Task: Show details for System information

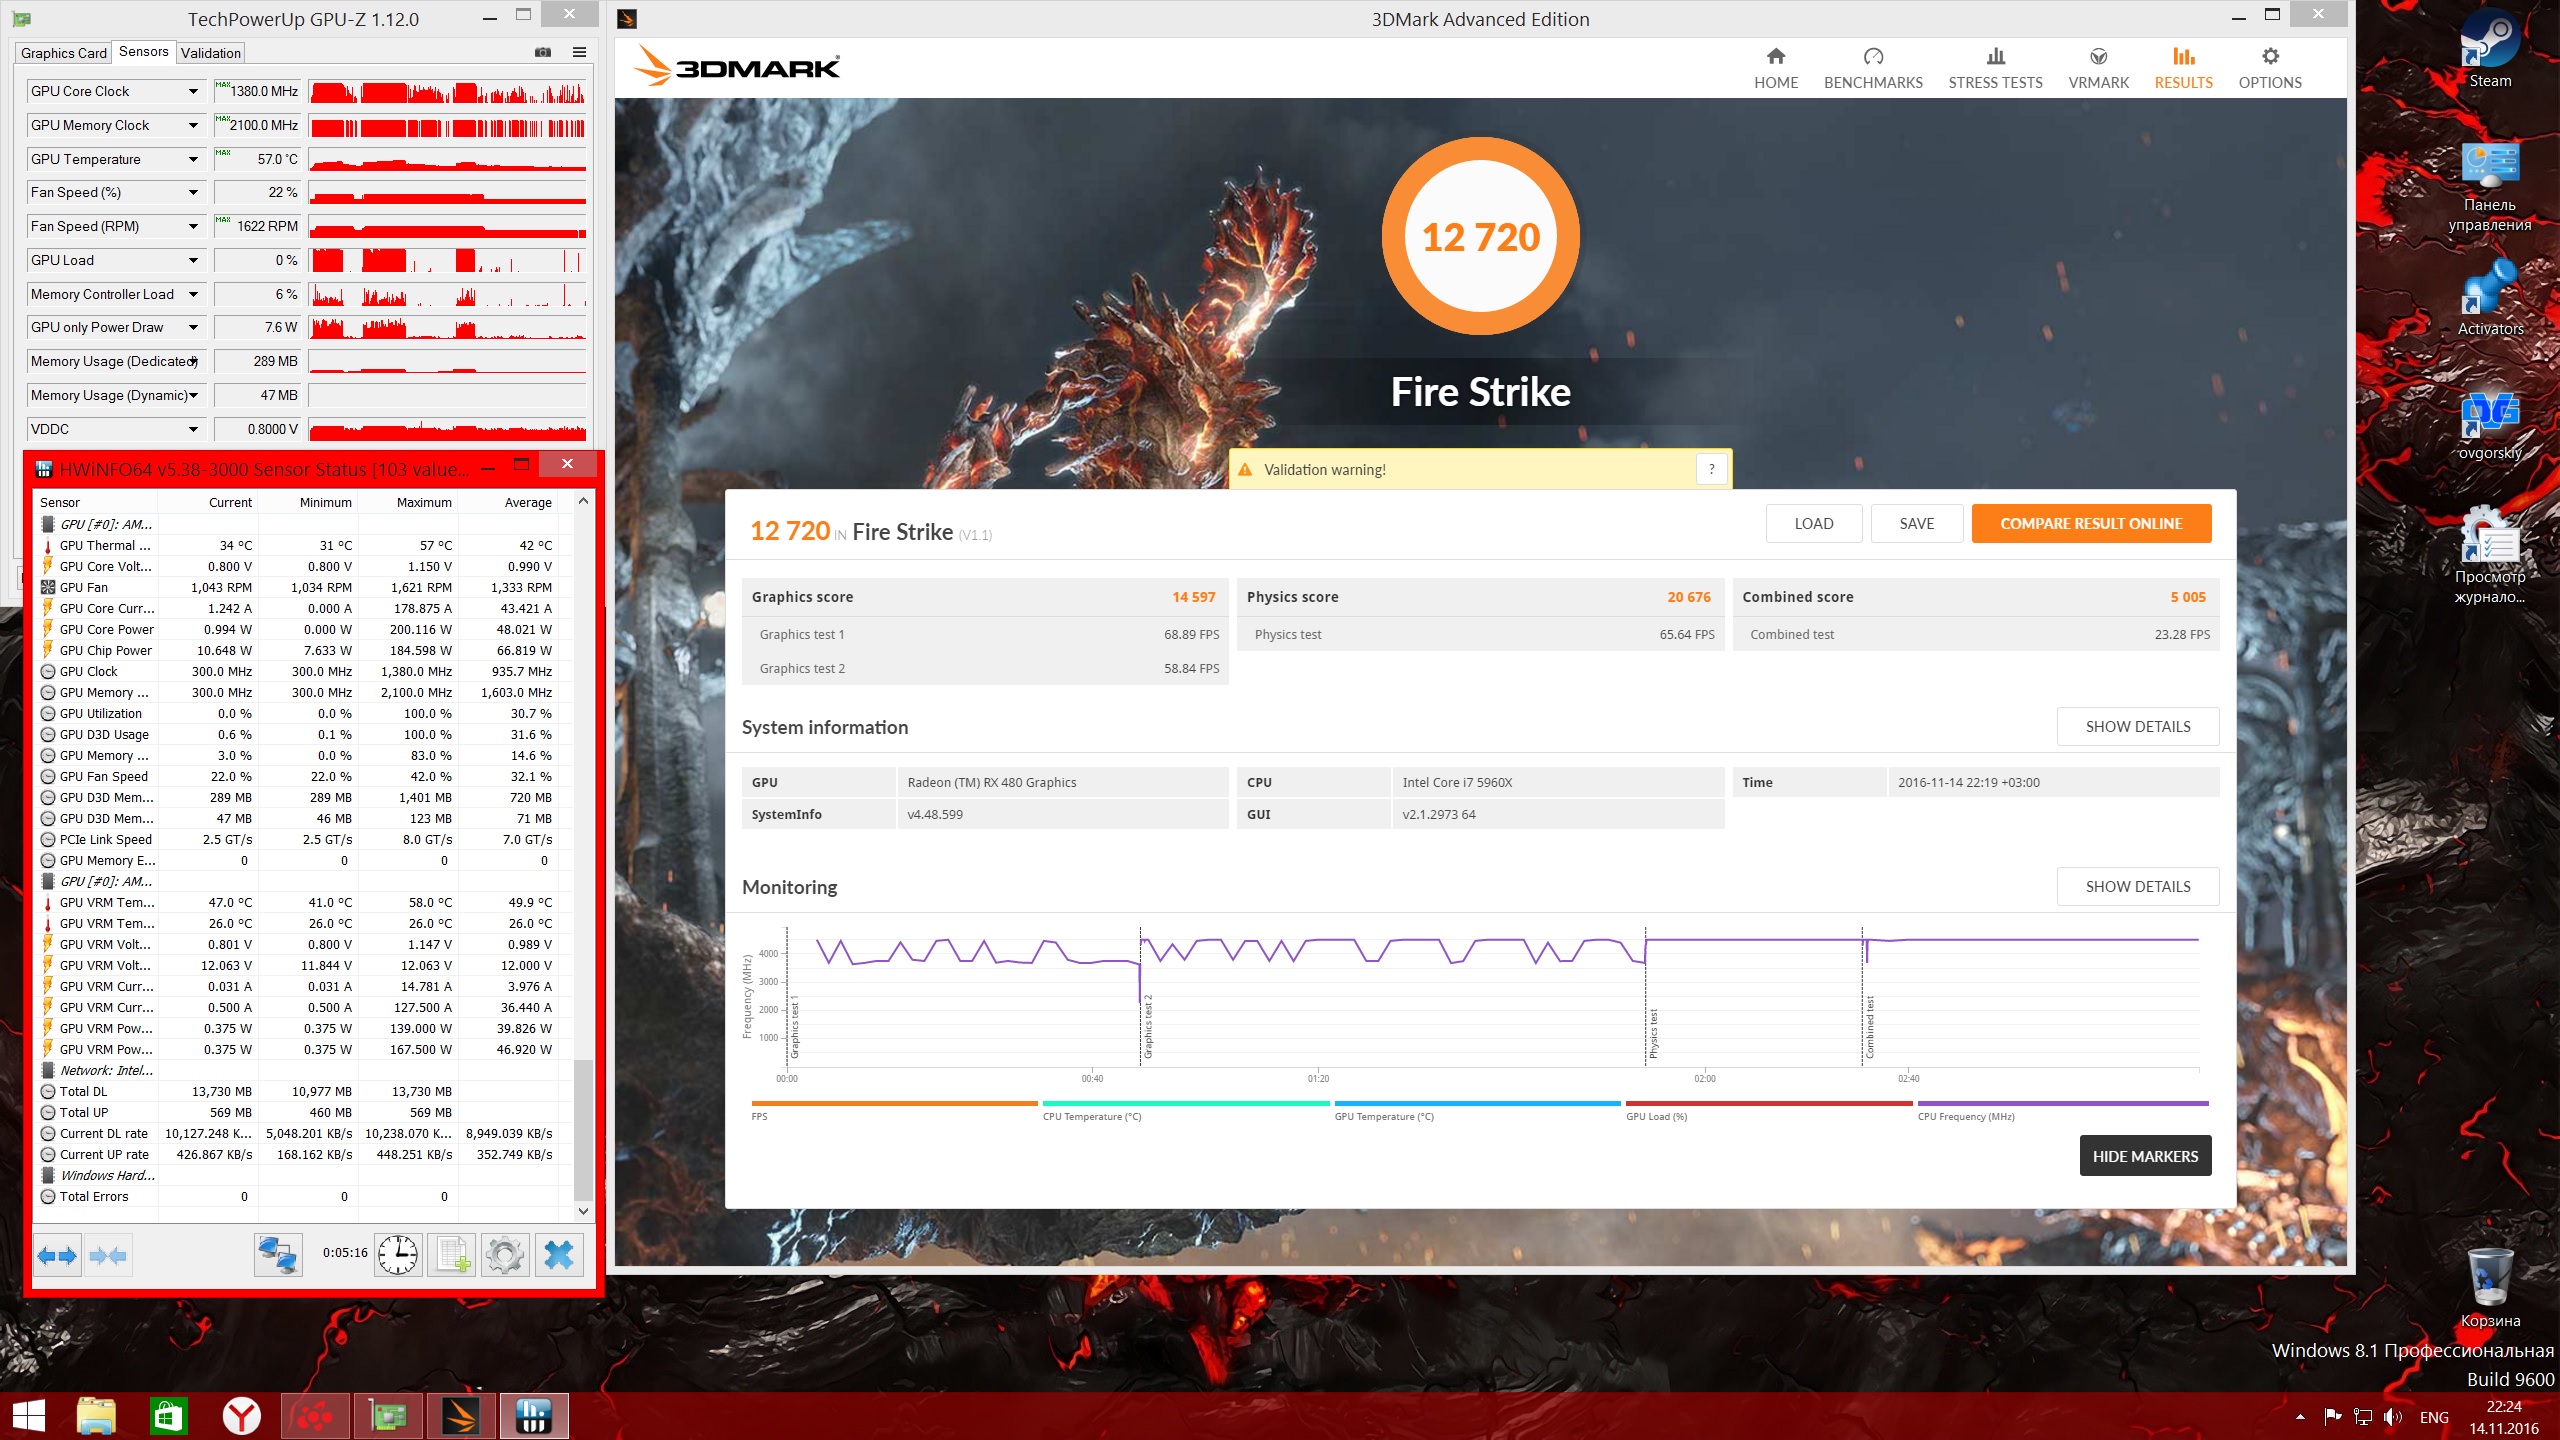Action: pyautogui.click(x=2137, y=727)
